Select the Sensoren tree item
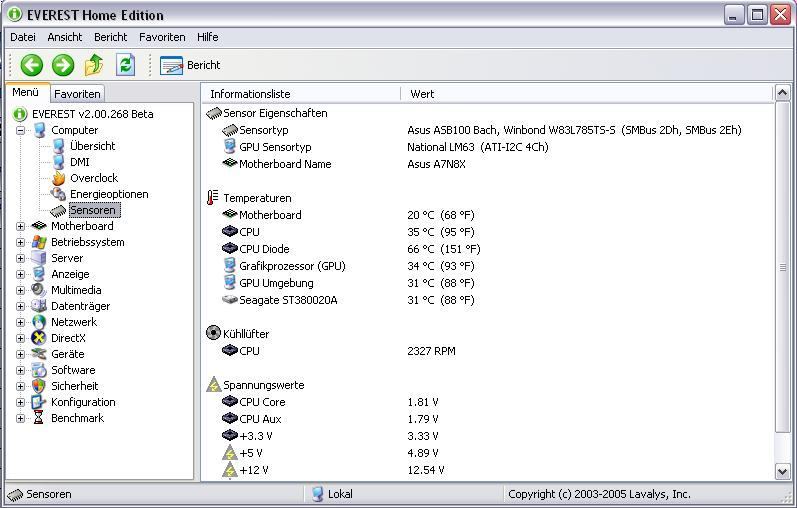Image resolution: width=797 pixels, height=508 pixels. click(x=93, y=210)
